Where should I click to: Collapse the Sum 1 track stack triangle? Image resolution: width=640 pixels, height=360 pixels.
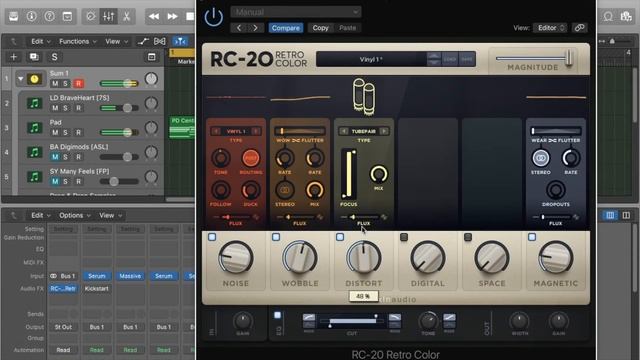coord(20,79)
